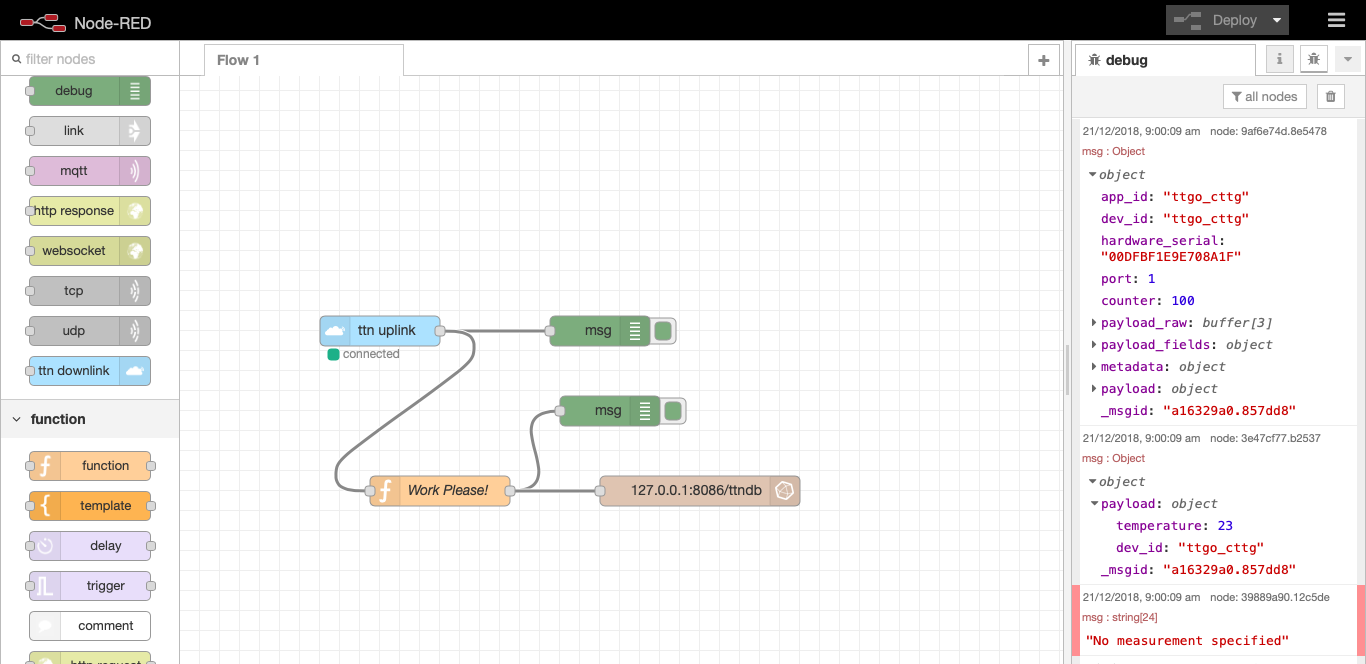Collapse the first debug message object
This screenshot has height=664, width=1366.
pos(1093,175)
